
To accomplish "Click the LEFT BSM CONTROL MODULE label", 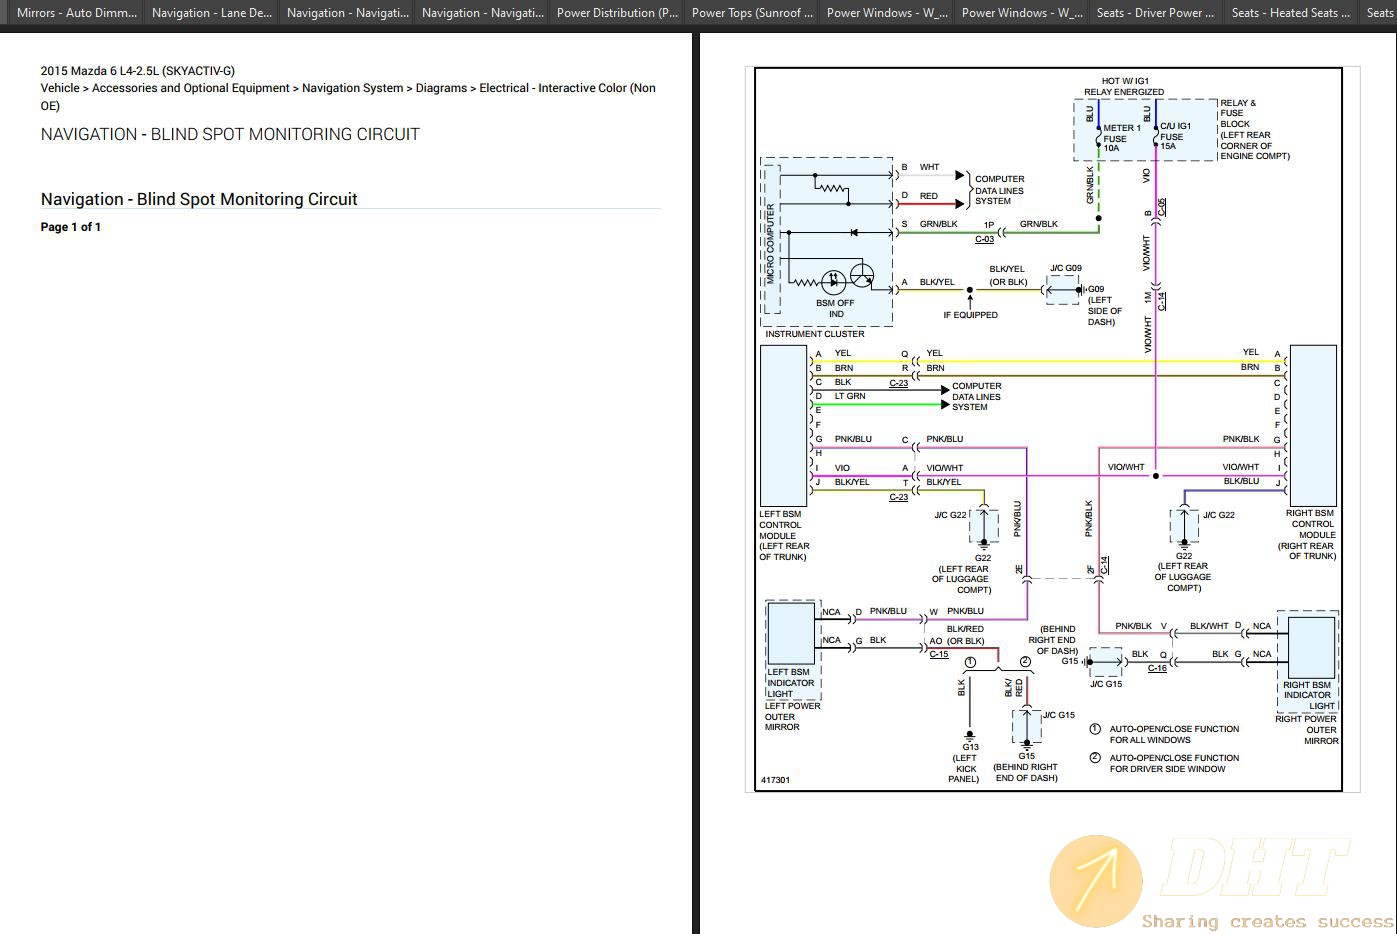I will (784, 535).
